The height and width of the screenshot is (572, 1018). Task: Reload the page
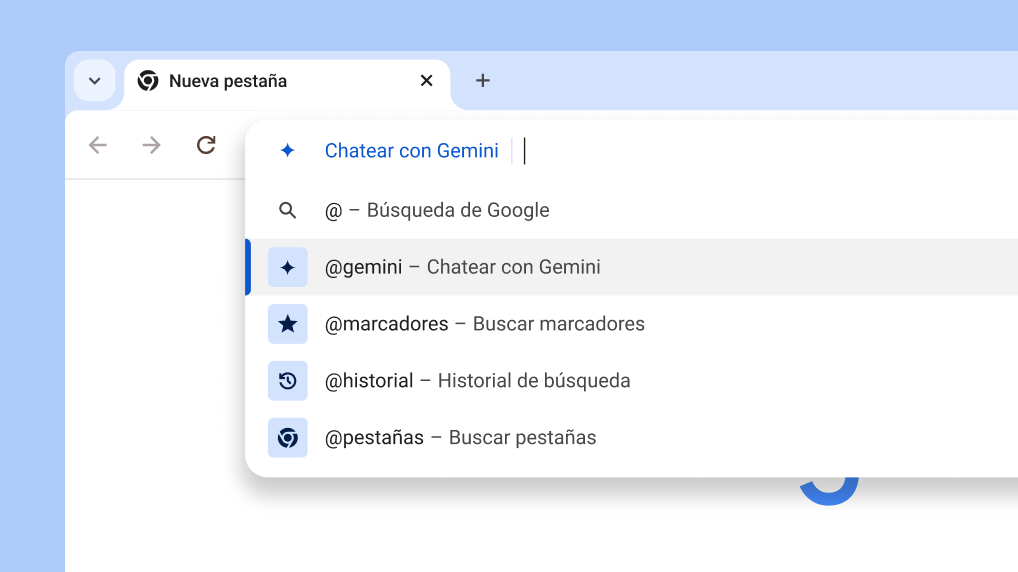pyautogui.click(x=206, y=145)
